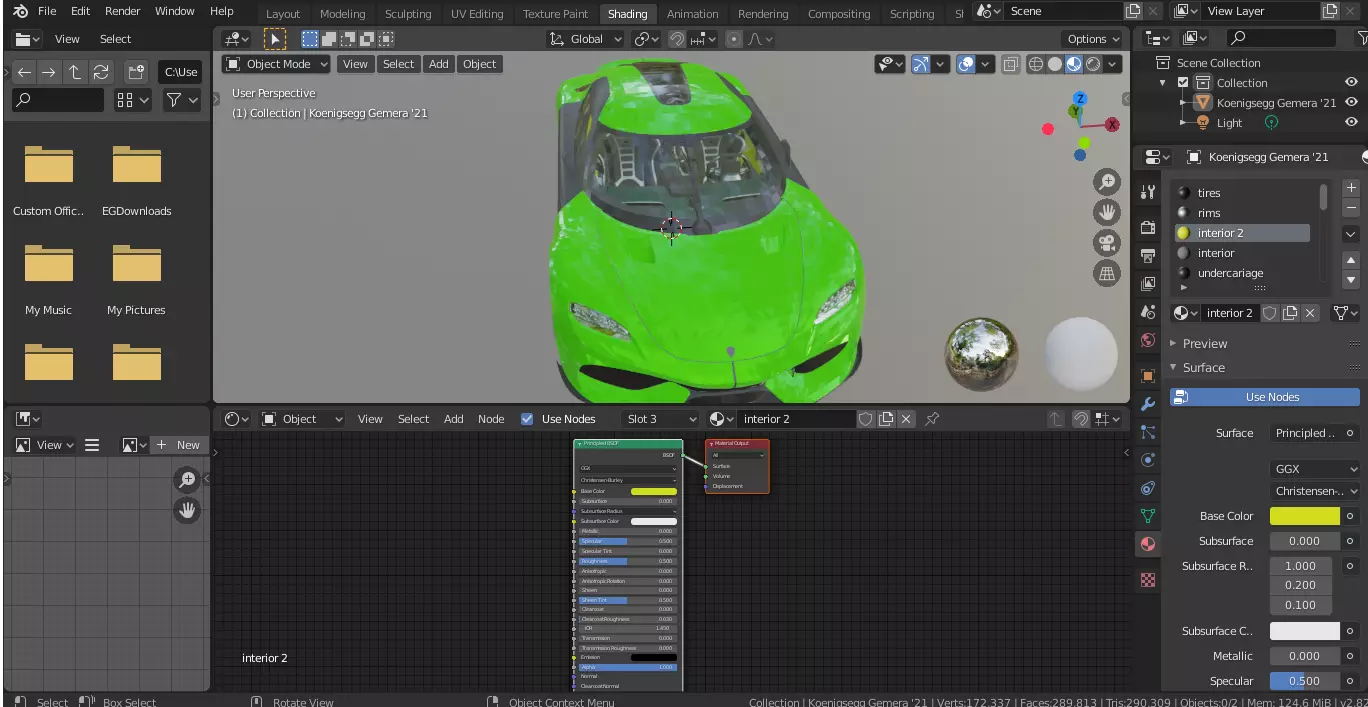The width and height of the screenshot is (1368, 707).
Task: Move material slot up
Action: tap(1351, 260)
